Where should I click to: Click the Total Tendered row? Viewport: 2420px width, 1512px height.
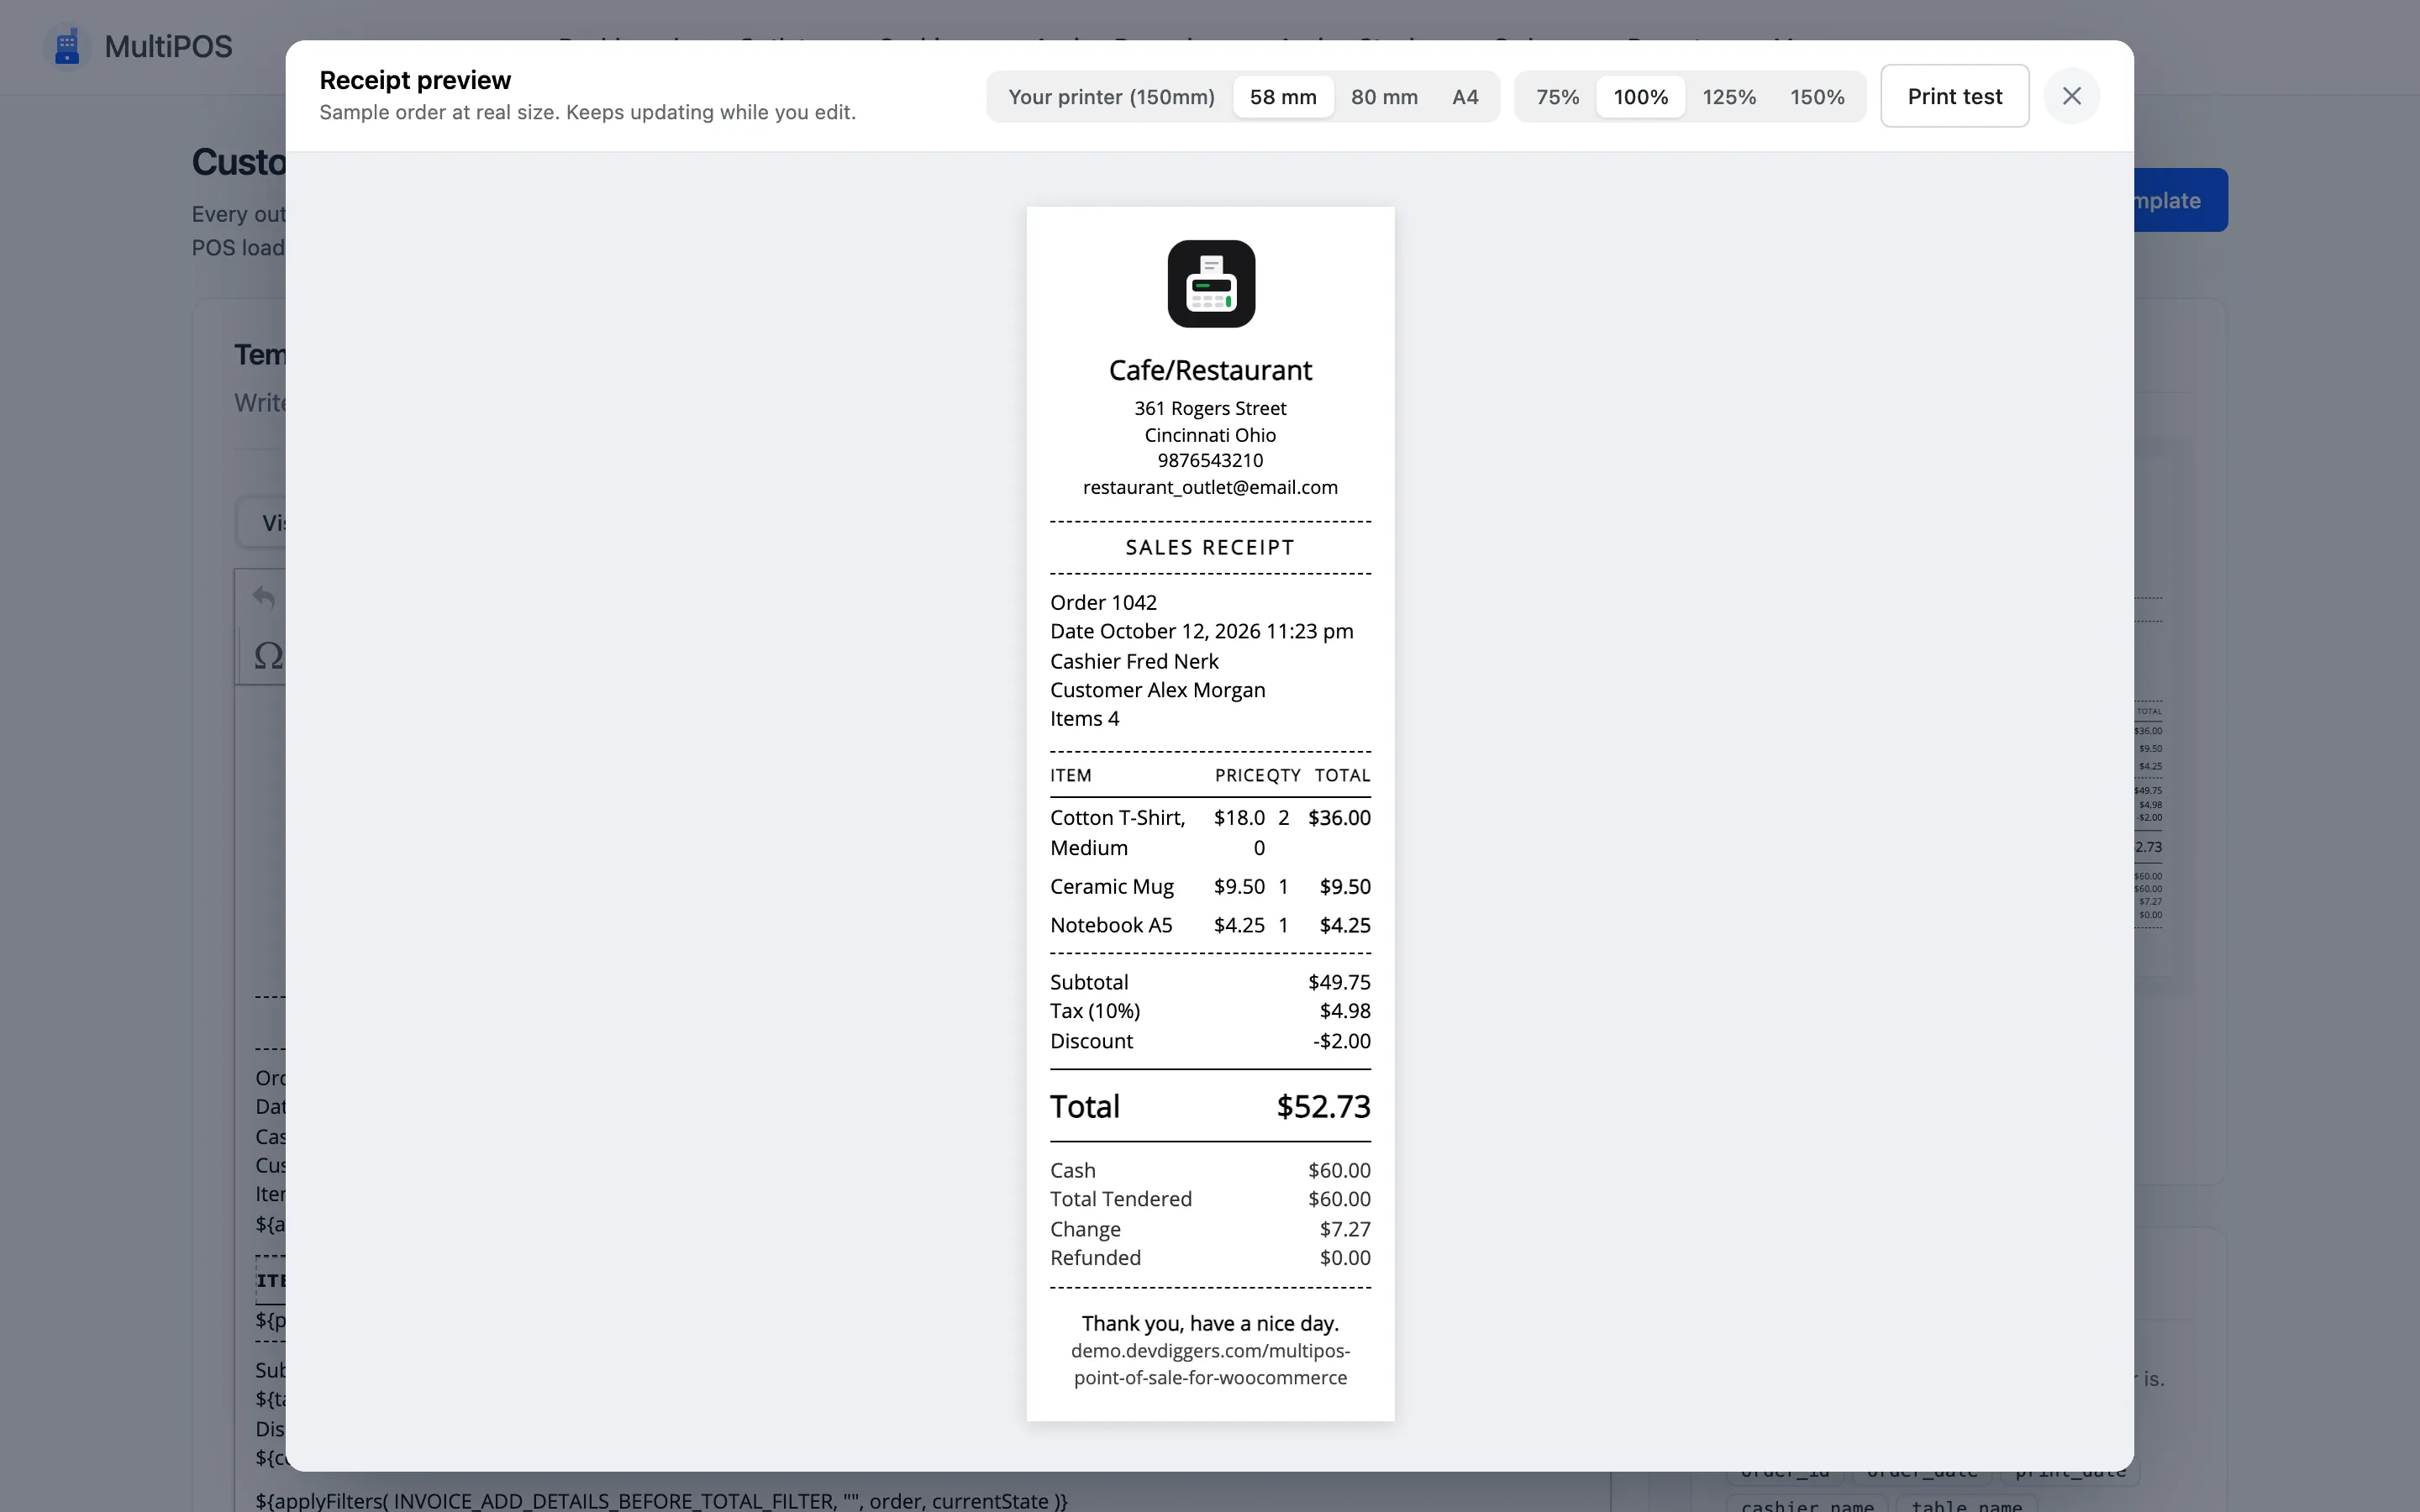pos(1210,1199)
